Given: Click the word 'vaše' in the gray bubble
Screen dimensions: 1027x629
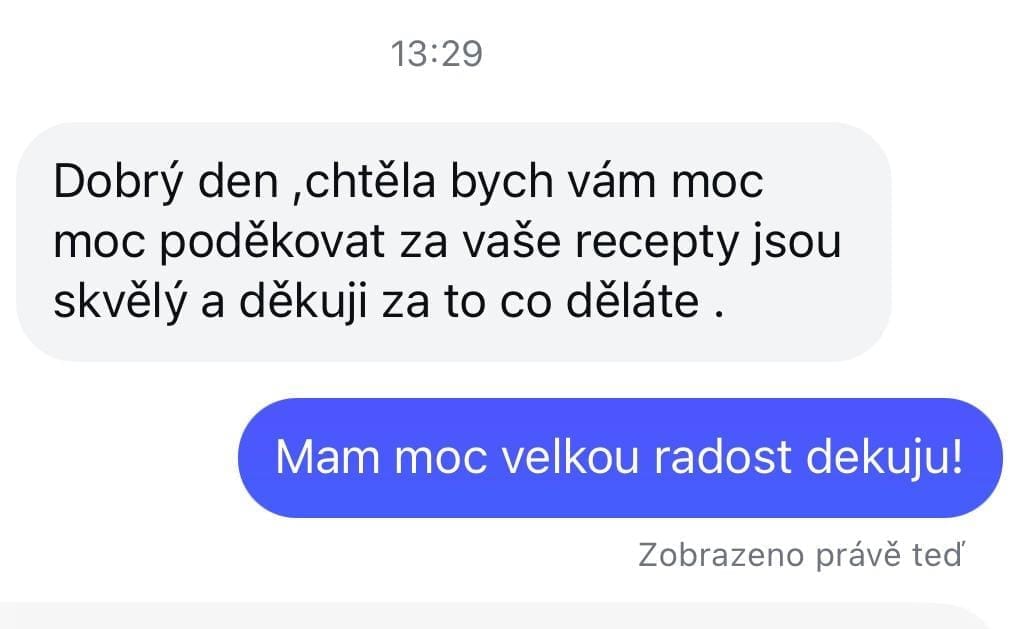Looking at the screenshot, I should 512,242.
